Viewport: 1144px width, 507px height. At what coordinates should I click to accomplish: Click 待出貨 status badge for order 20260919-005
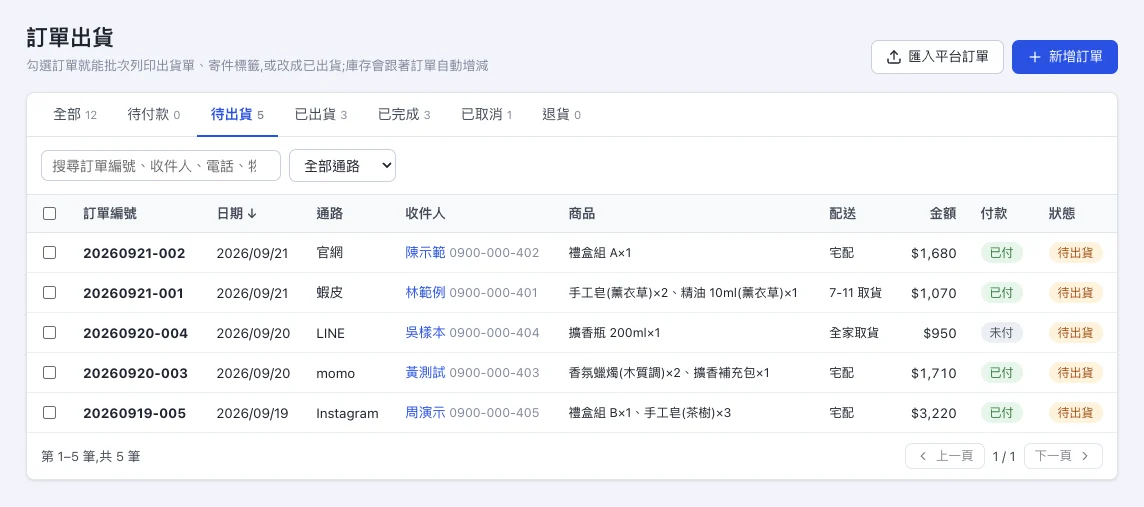coord(1075,413)
